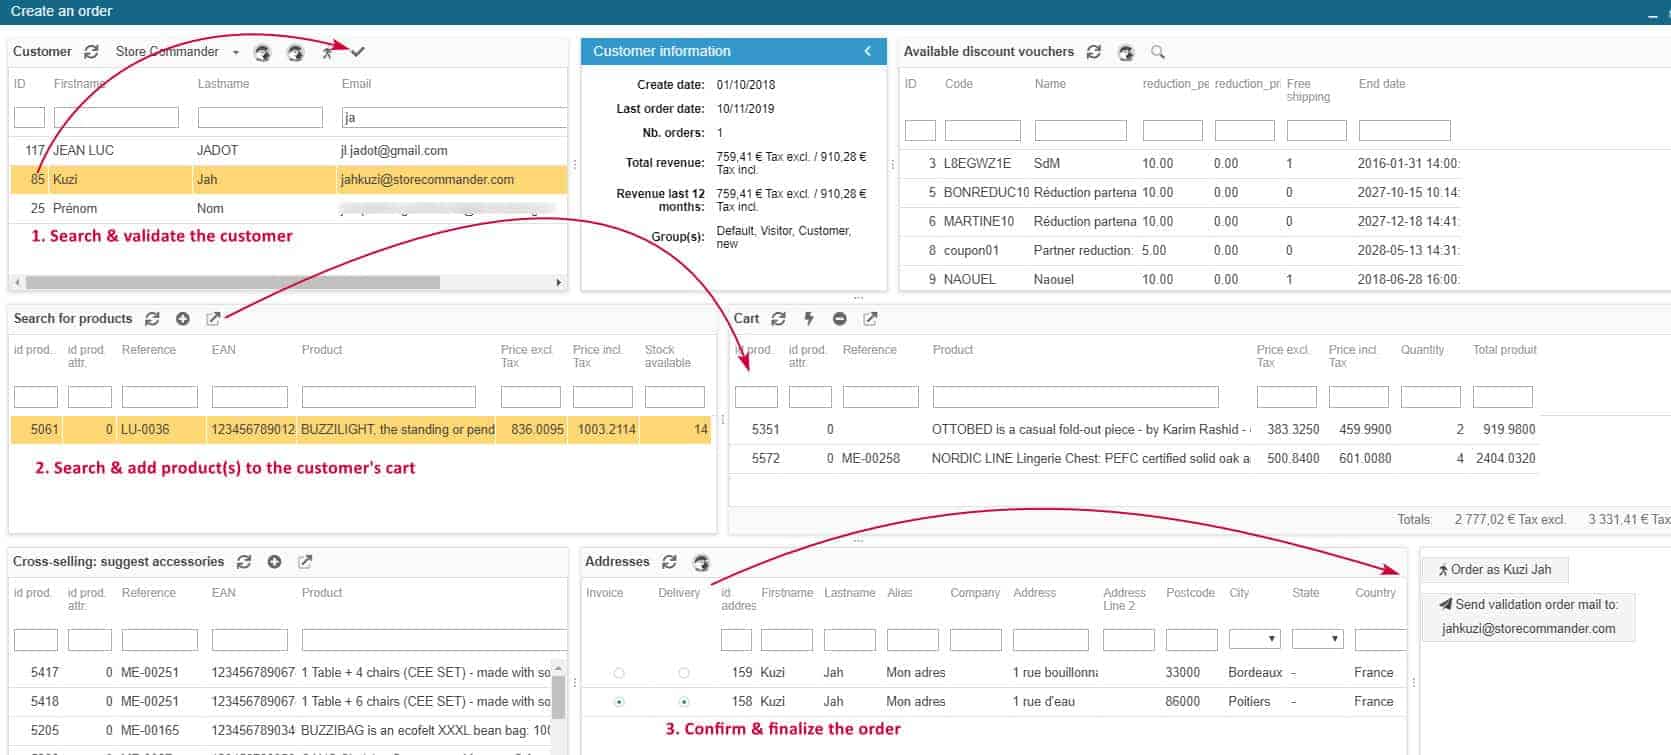
Task: Select Delivery radio for address 159
Action: click(x=684, y=673)
